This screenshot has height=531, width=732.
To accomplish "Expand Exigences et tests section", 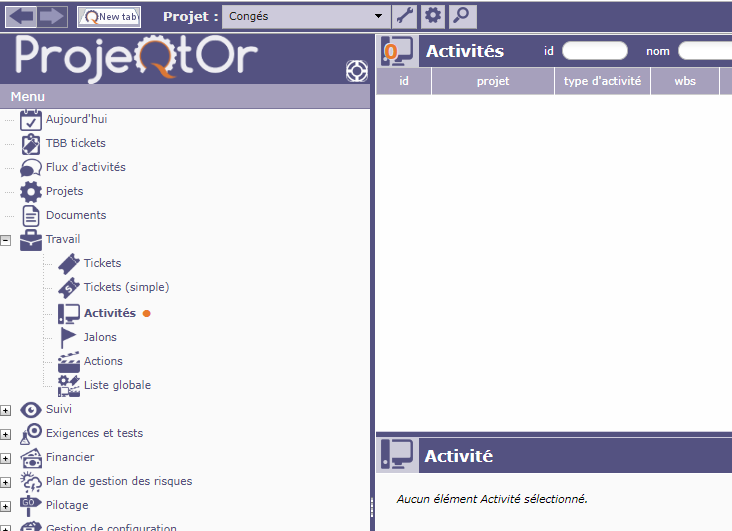I will 6,434.
